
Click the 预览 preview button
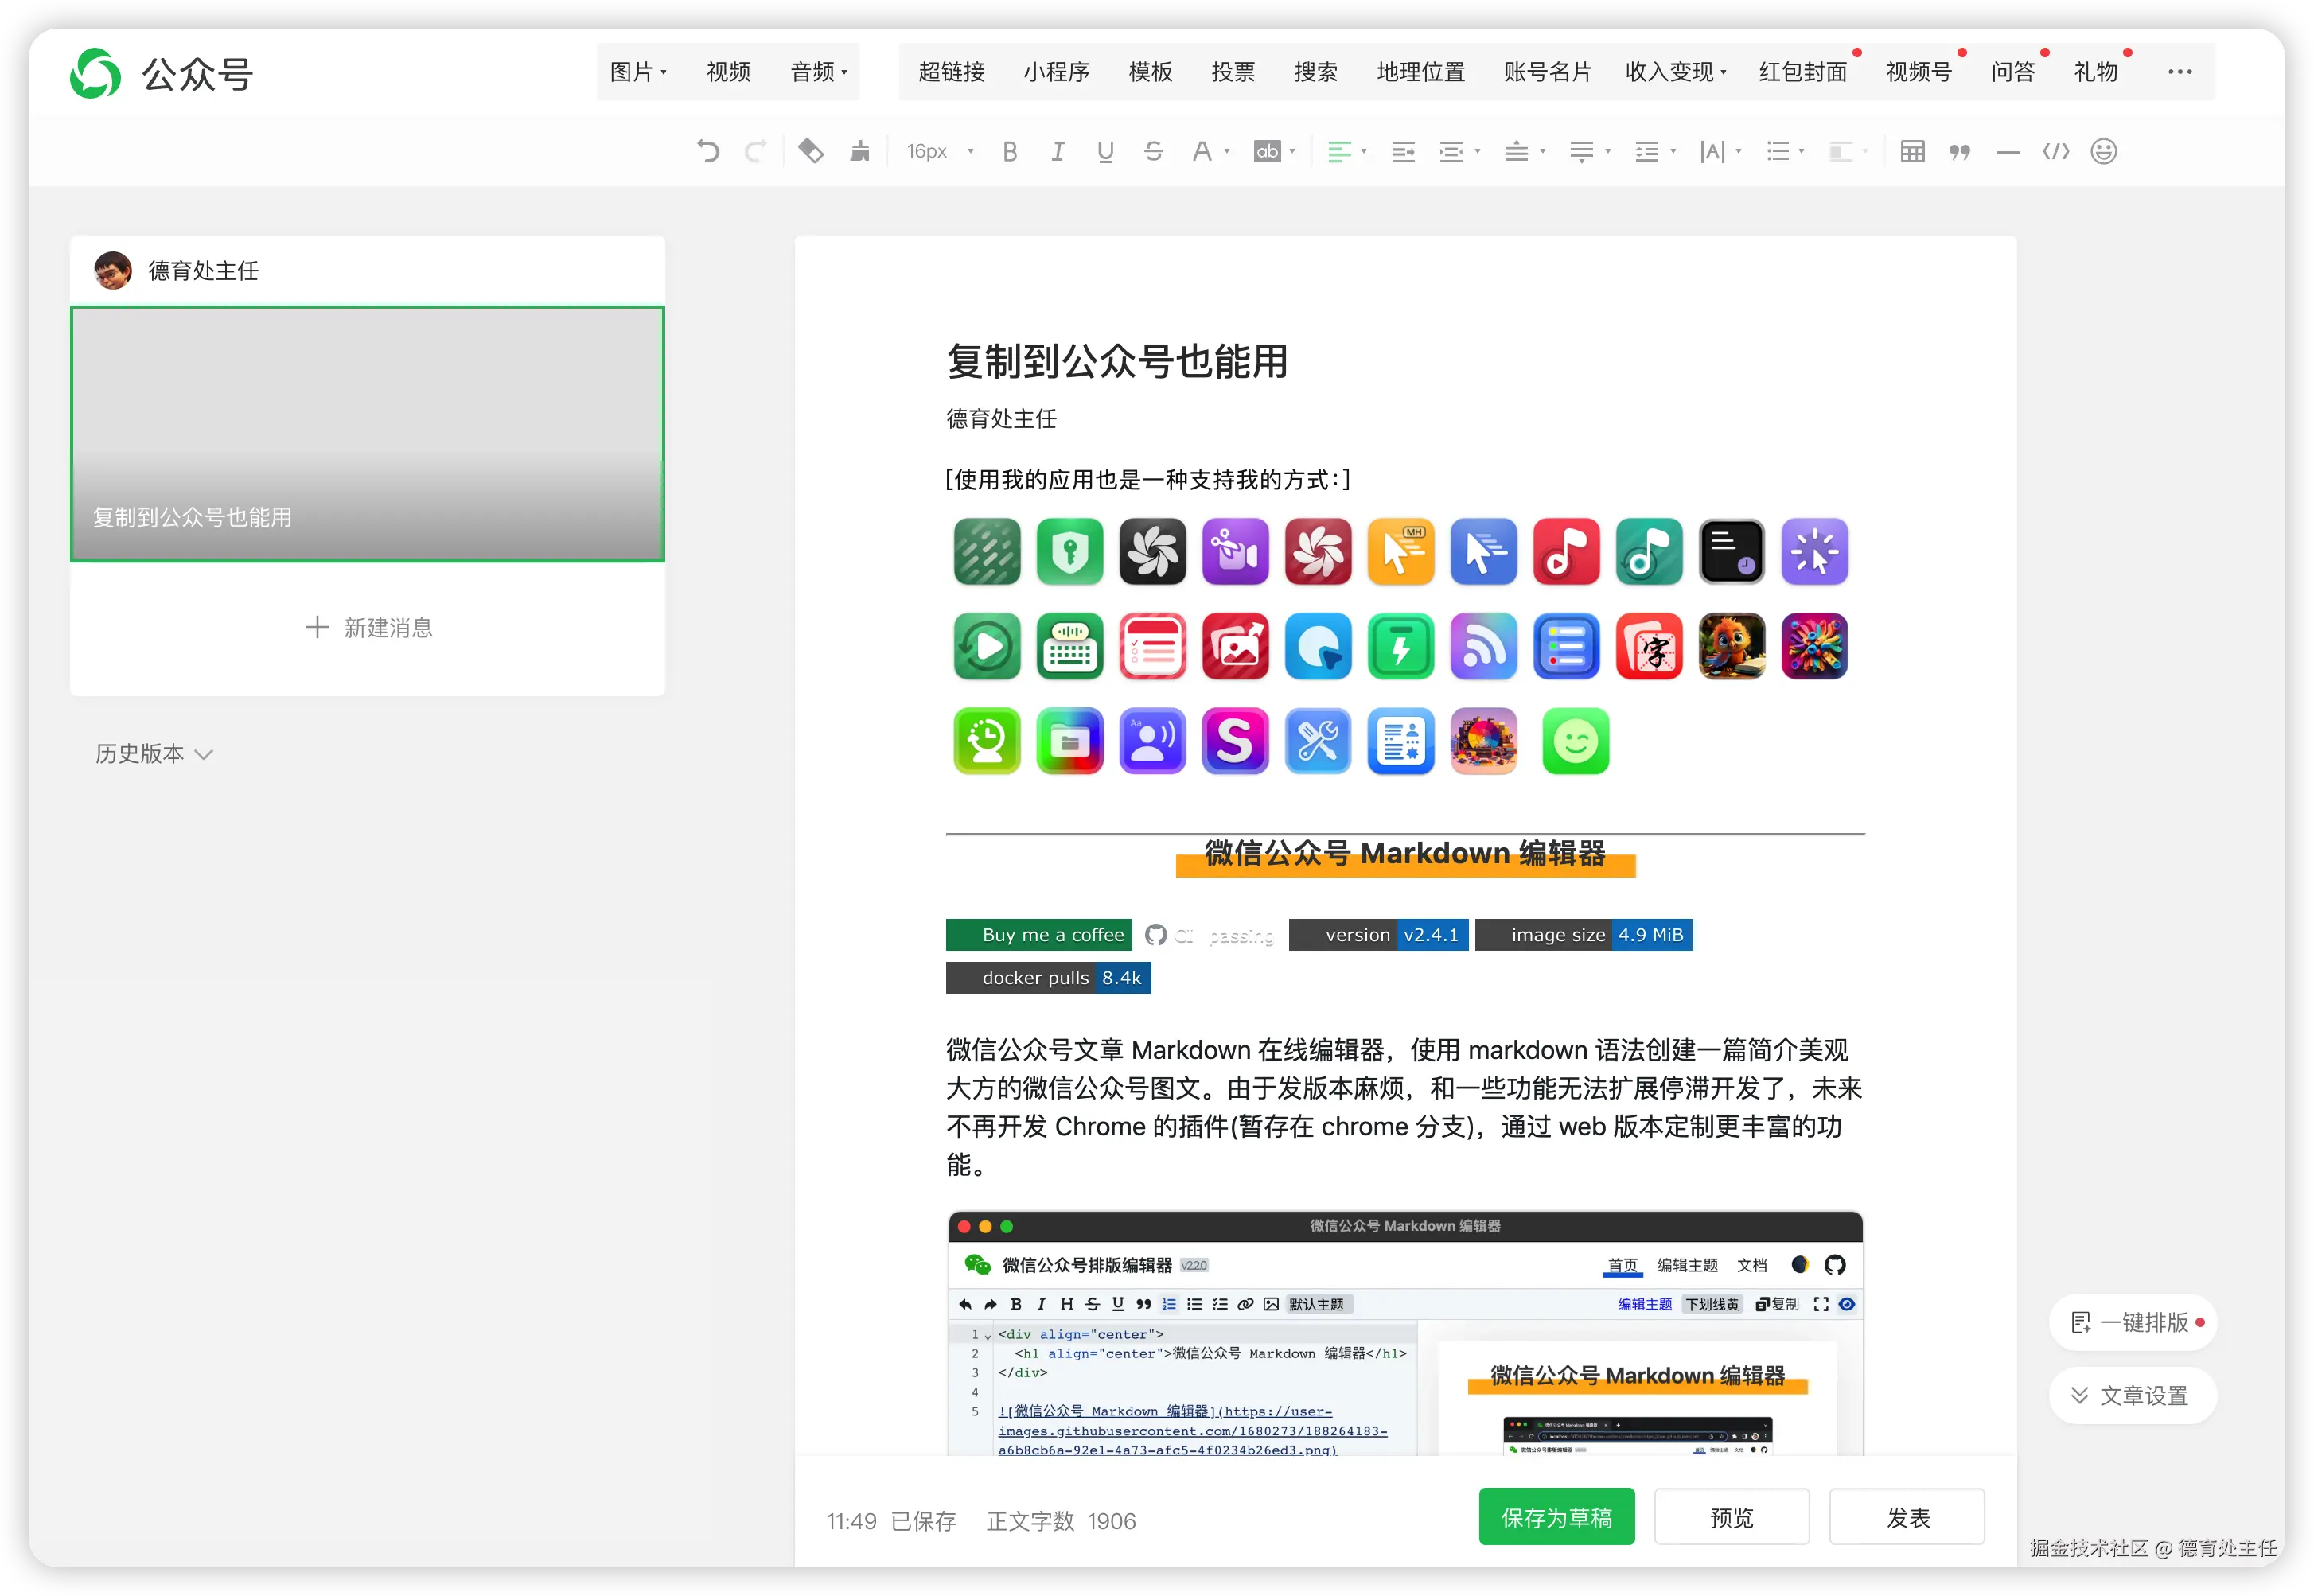[1731, 1517]
